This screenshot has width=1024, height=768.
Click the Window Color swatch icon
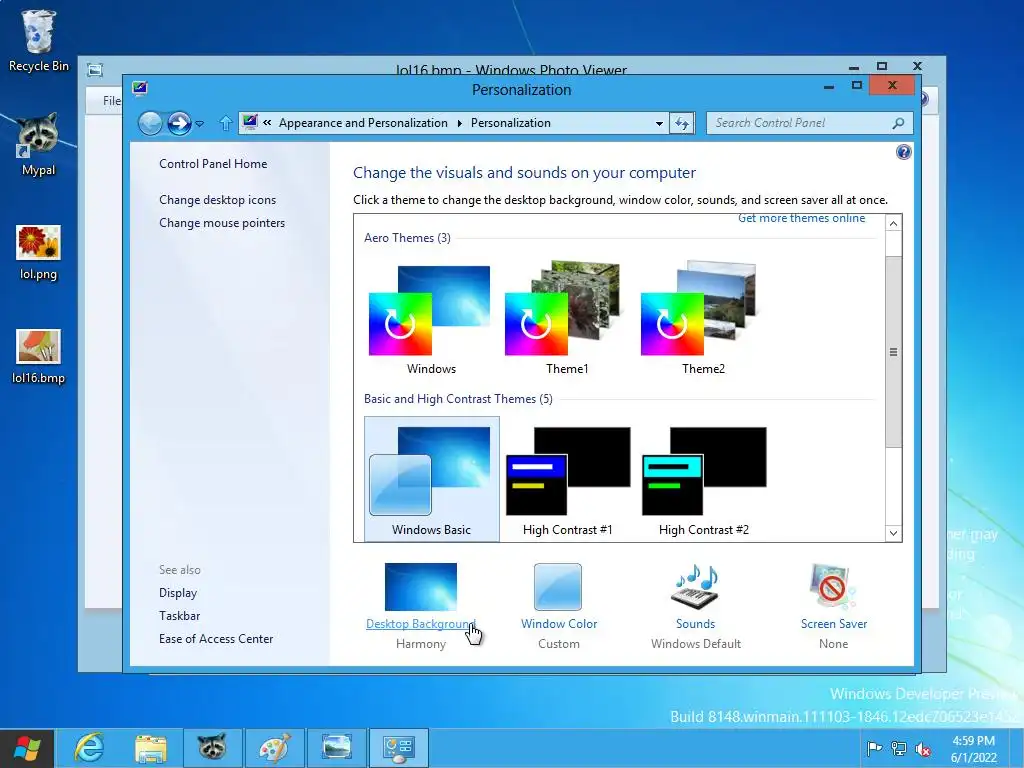[x=558, y=586]
